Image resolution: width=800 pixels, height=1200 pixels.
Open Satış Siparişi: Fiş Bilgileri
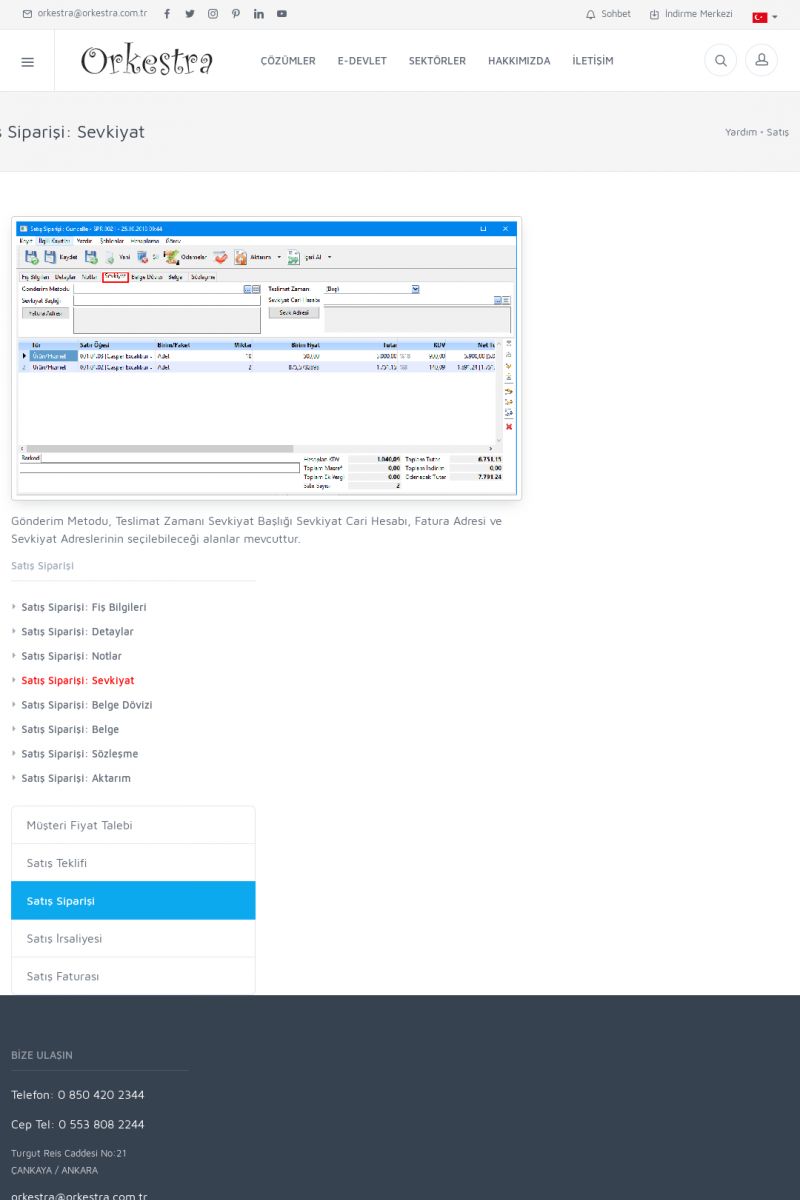click(x=84, y=607)
